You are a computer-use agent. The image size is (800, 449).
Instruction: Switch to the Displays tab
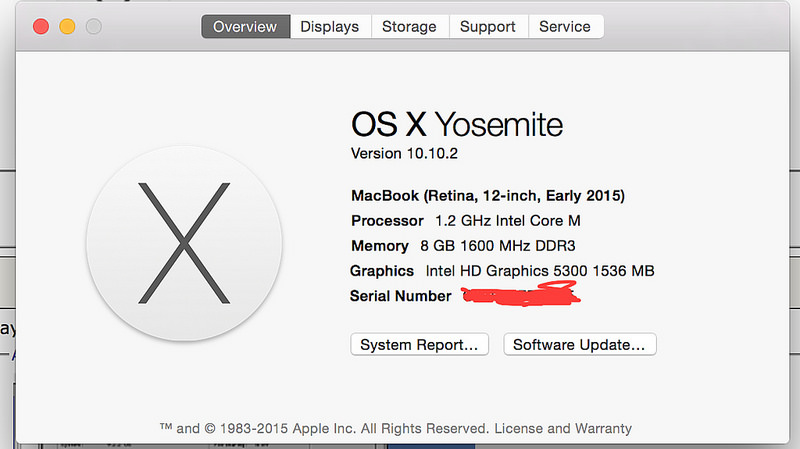point(330,27)
